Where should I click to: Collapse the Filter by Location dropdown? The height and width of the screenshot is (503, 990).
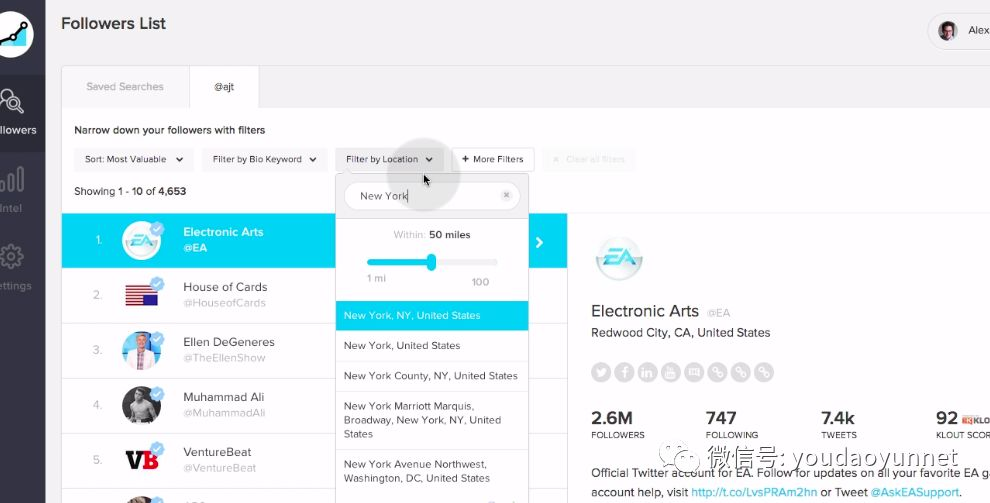pos(389,160)
